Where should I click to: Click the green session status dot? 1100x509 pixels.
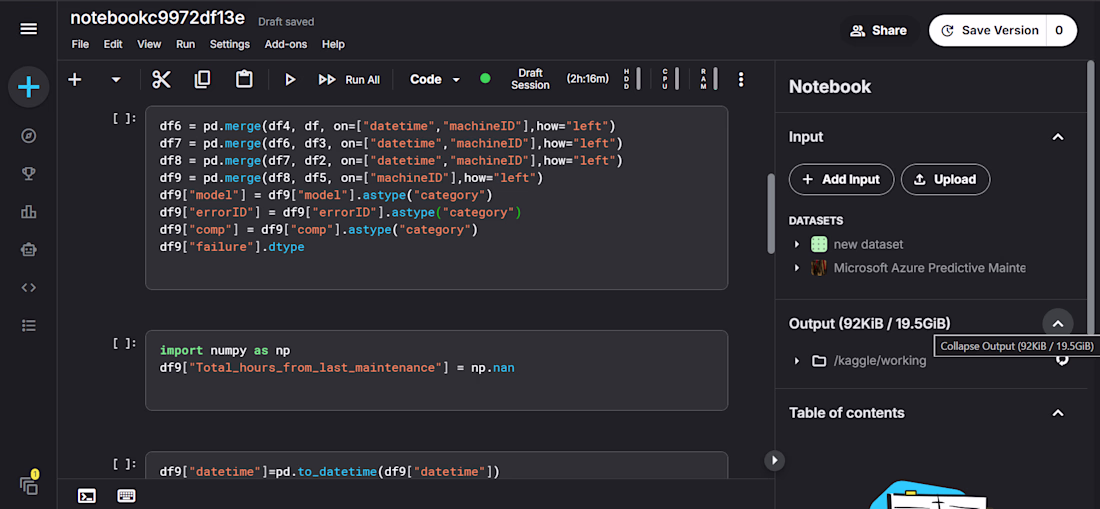[x=485, y=79]
